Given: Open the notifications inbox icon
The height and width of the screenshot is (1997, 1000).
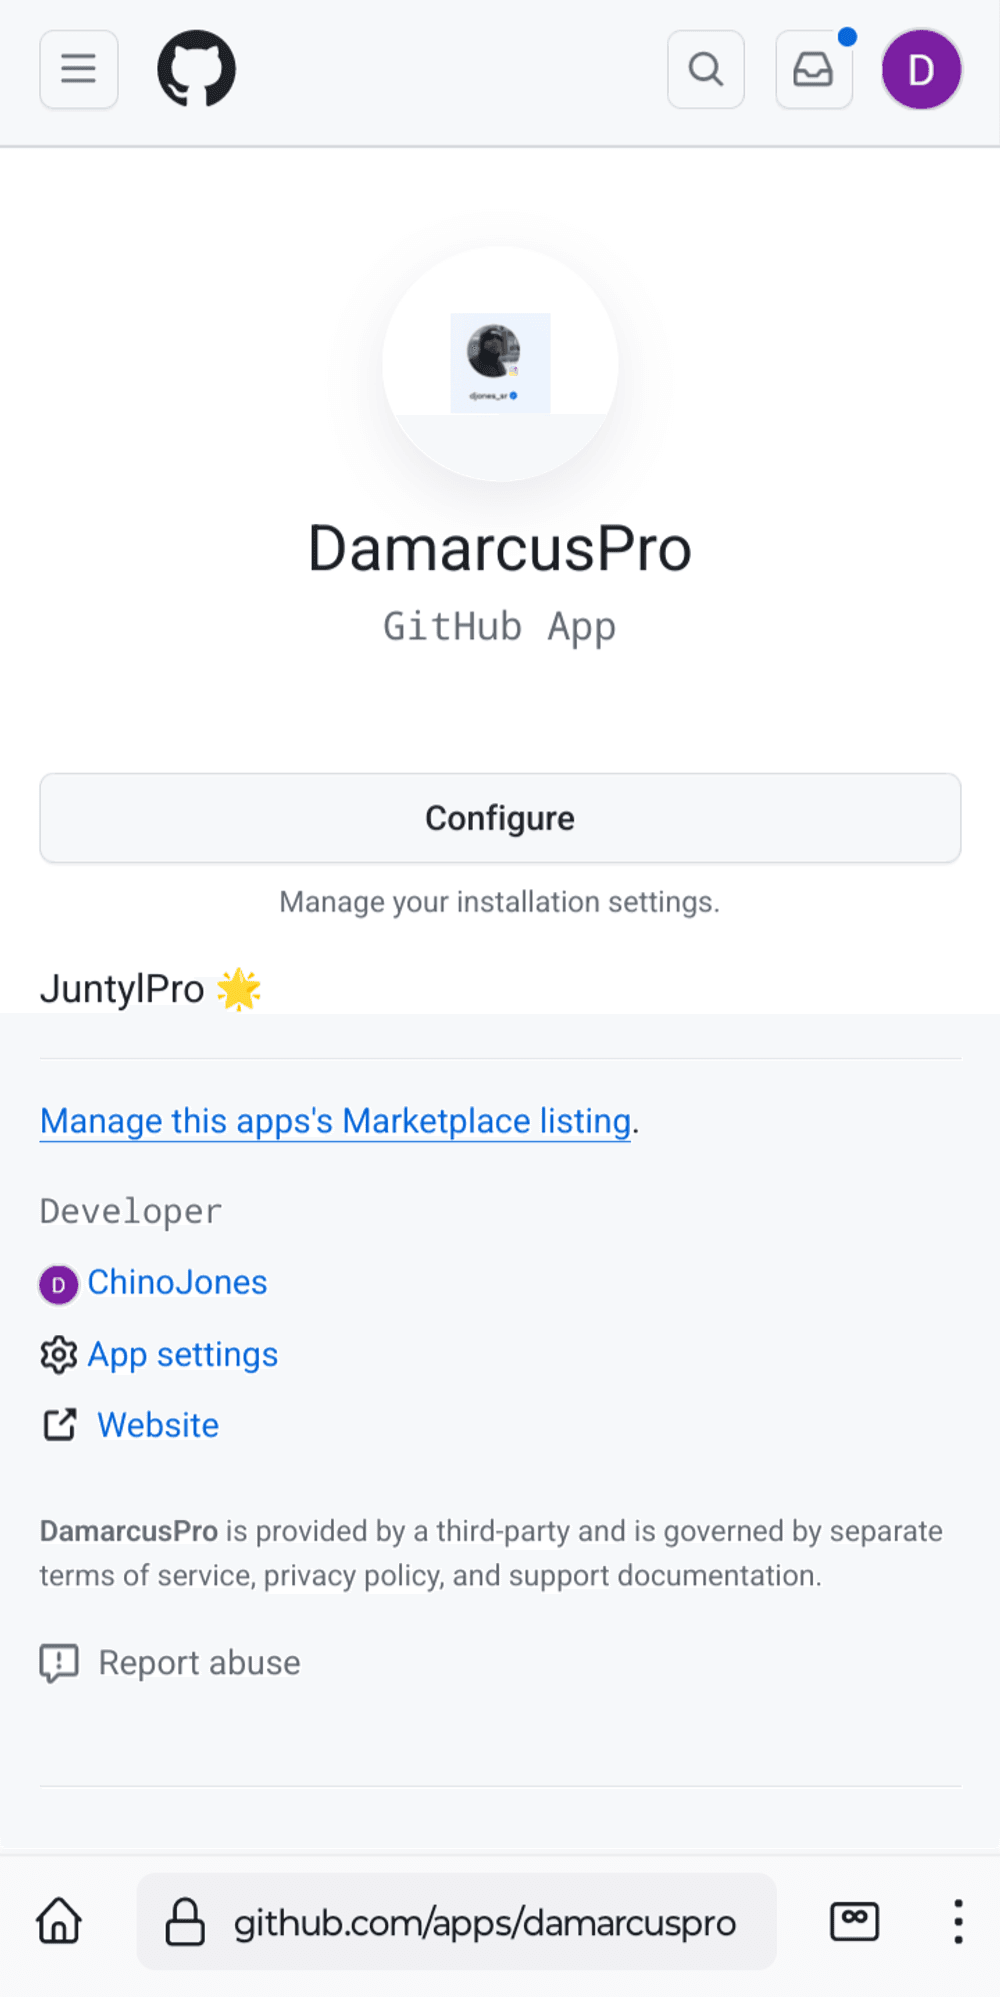Looking at the screenshot, I should point(814,69).
